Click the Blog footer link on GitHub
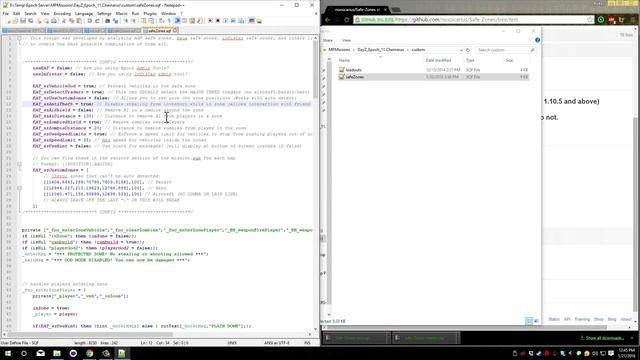Viewport: 640px width, 360px height. tap(611, 319)
